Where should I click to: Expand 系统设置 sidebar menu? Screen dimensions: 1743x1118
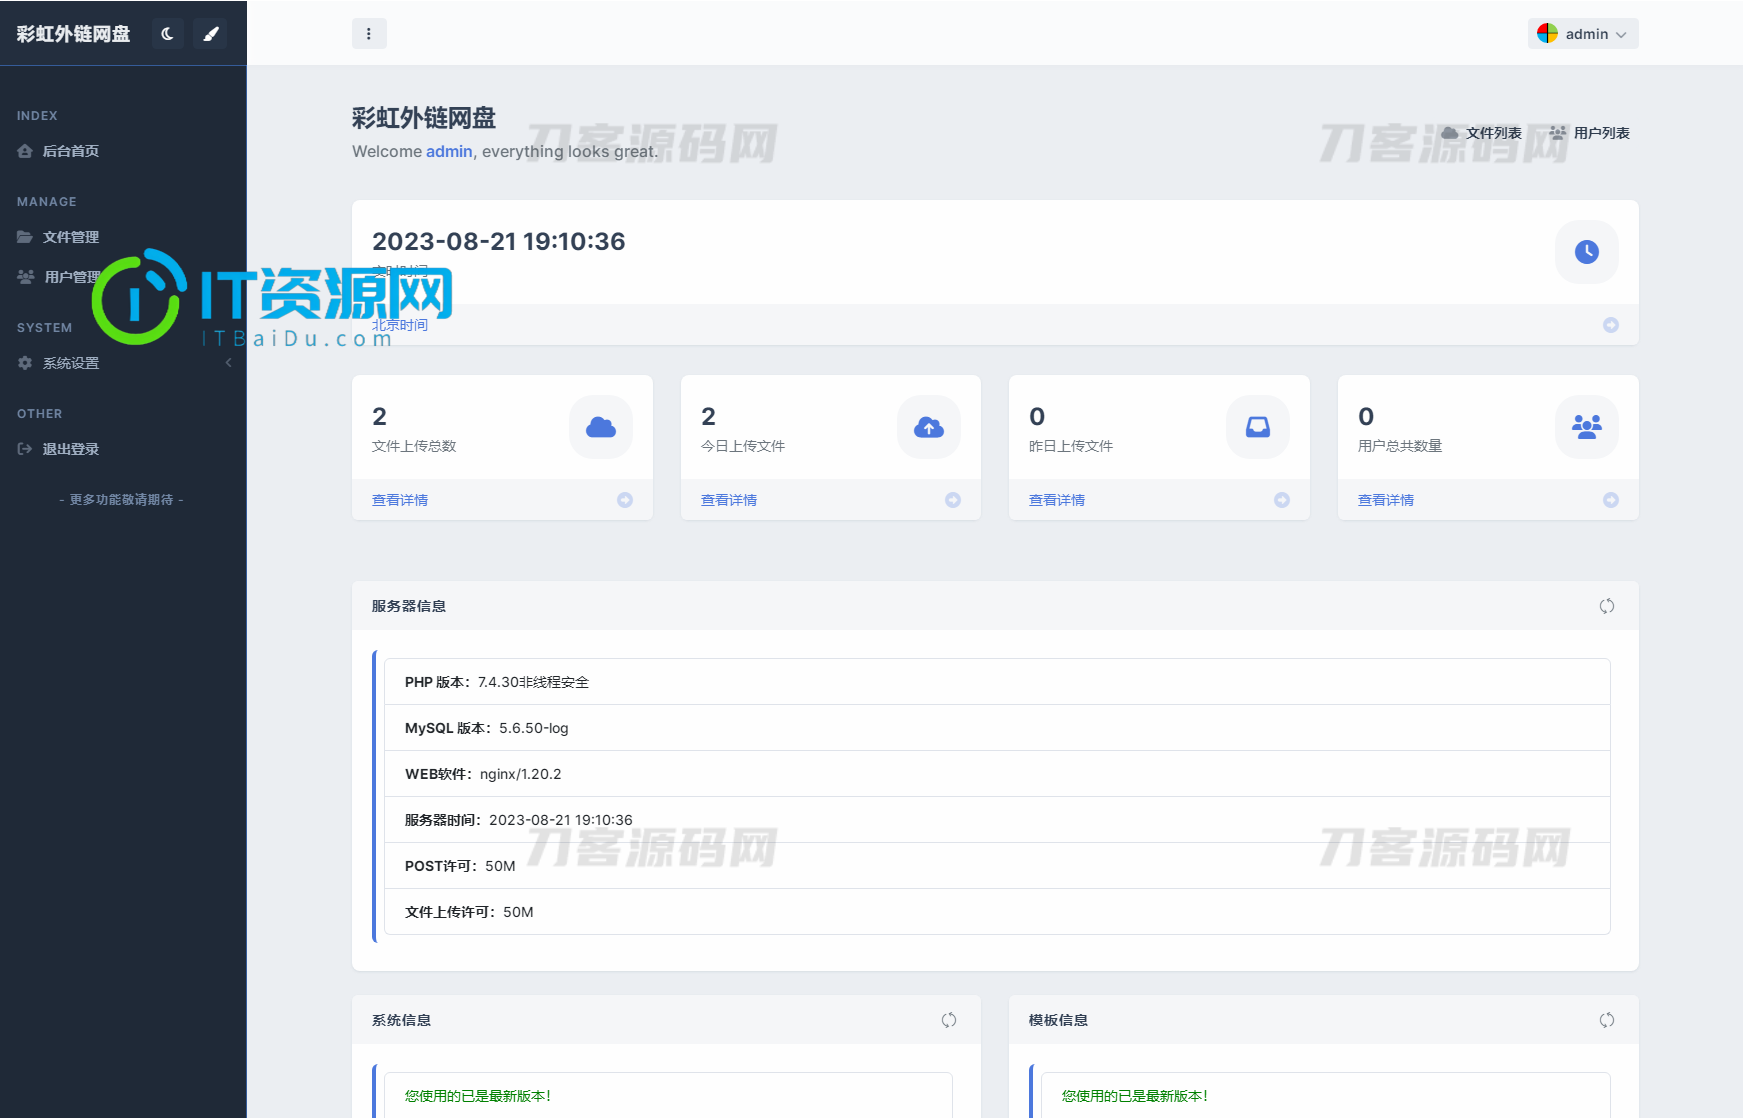[x=123, y=363]
